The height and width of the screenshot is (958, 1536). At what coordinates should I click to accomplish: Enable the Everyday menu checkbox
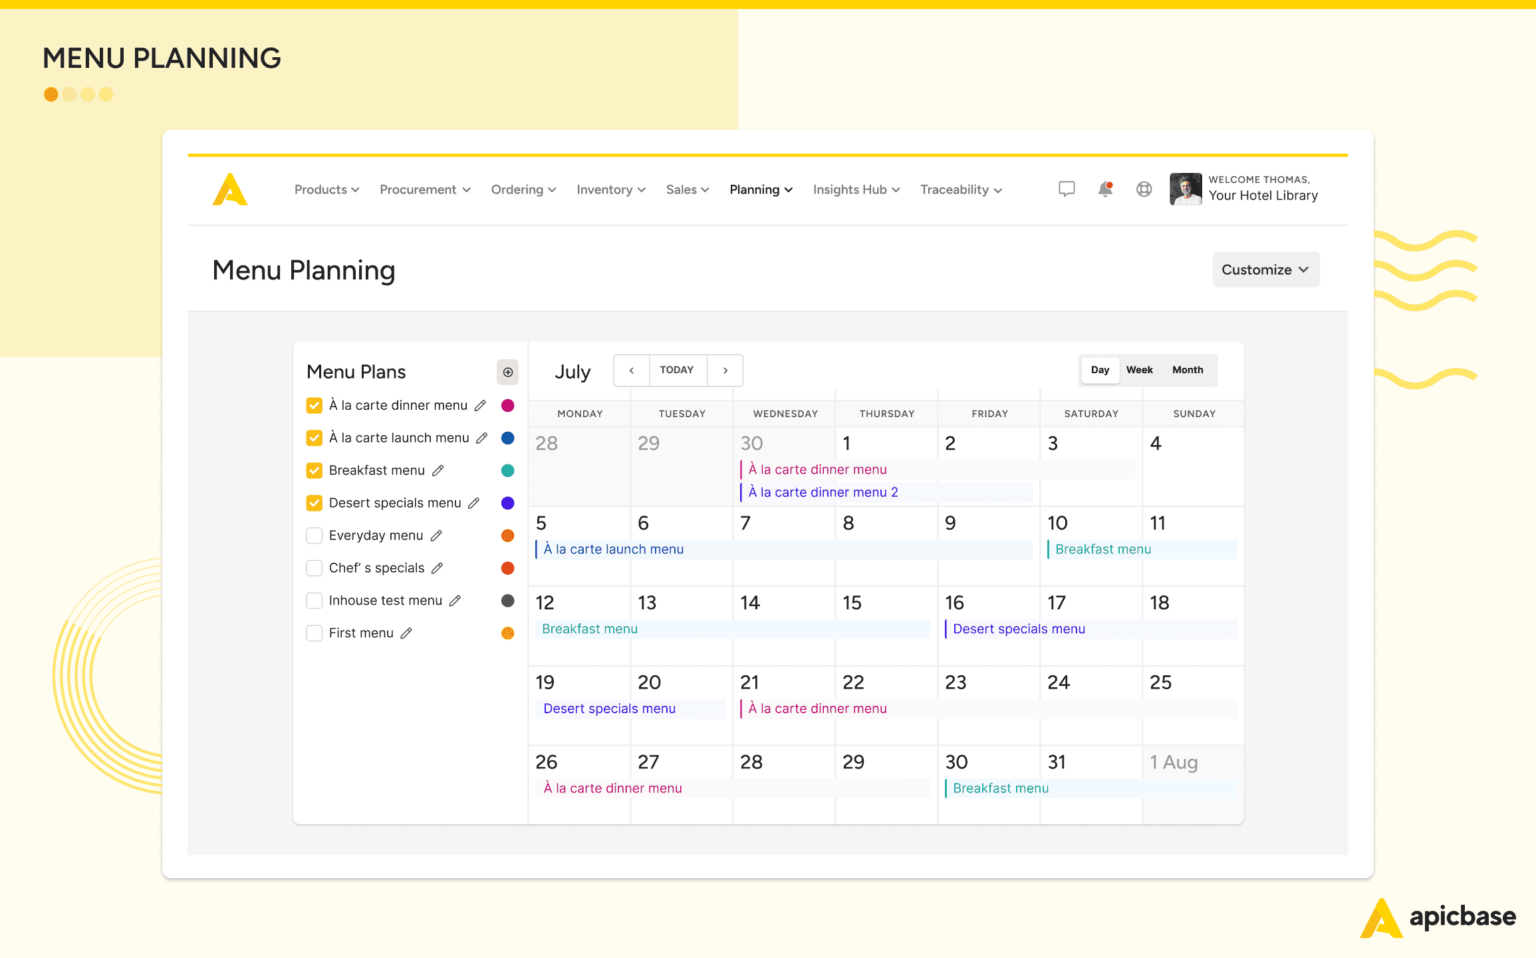click(313, 535)
